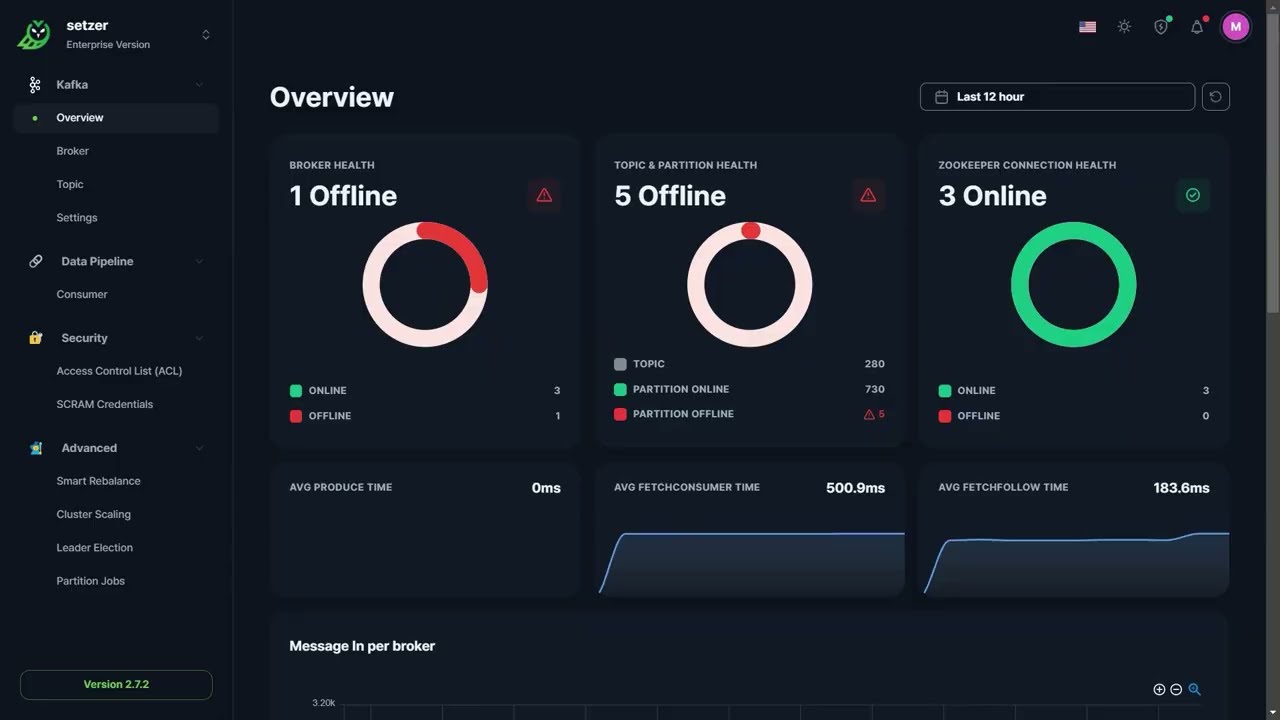The height and width of the screenshot is (720, 1280).
Task: Click the PARTITION OFFLINE legend swatch
Action: click(620, 414)
